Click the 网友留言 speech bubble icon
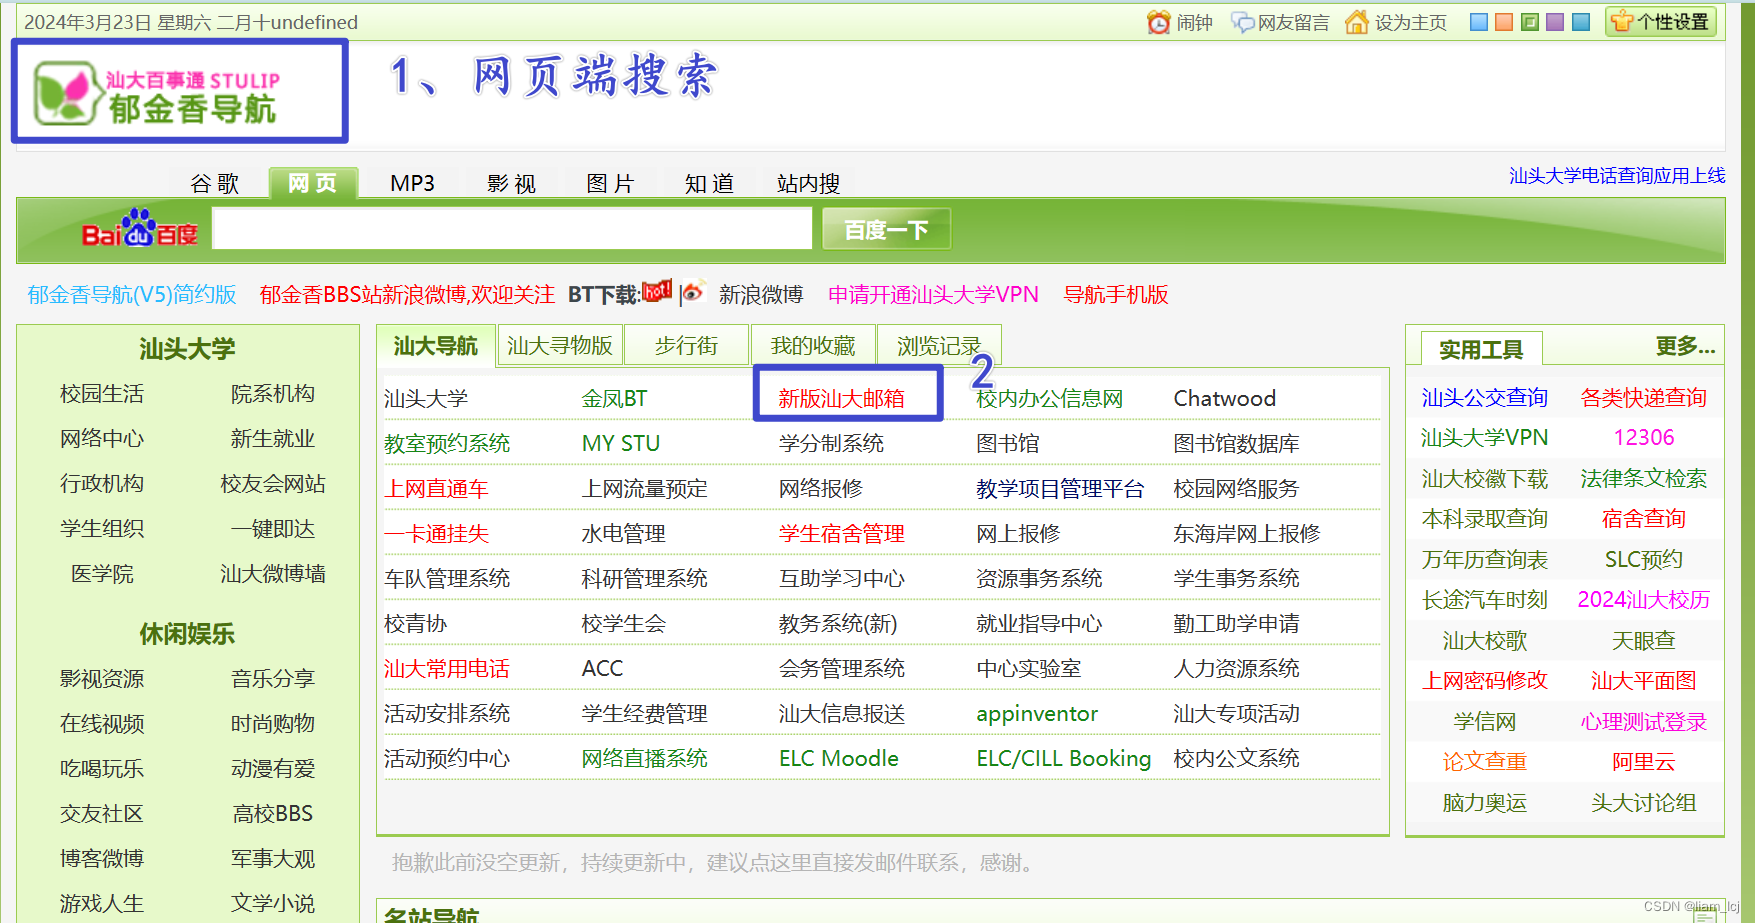This screenshot has height=923, width=1755. pyautogui.click(x=1242, y=22)
